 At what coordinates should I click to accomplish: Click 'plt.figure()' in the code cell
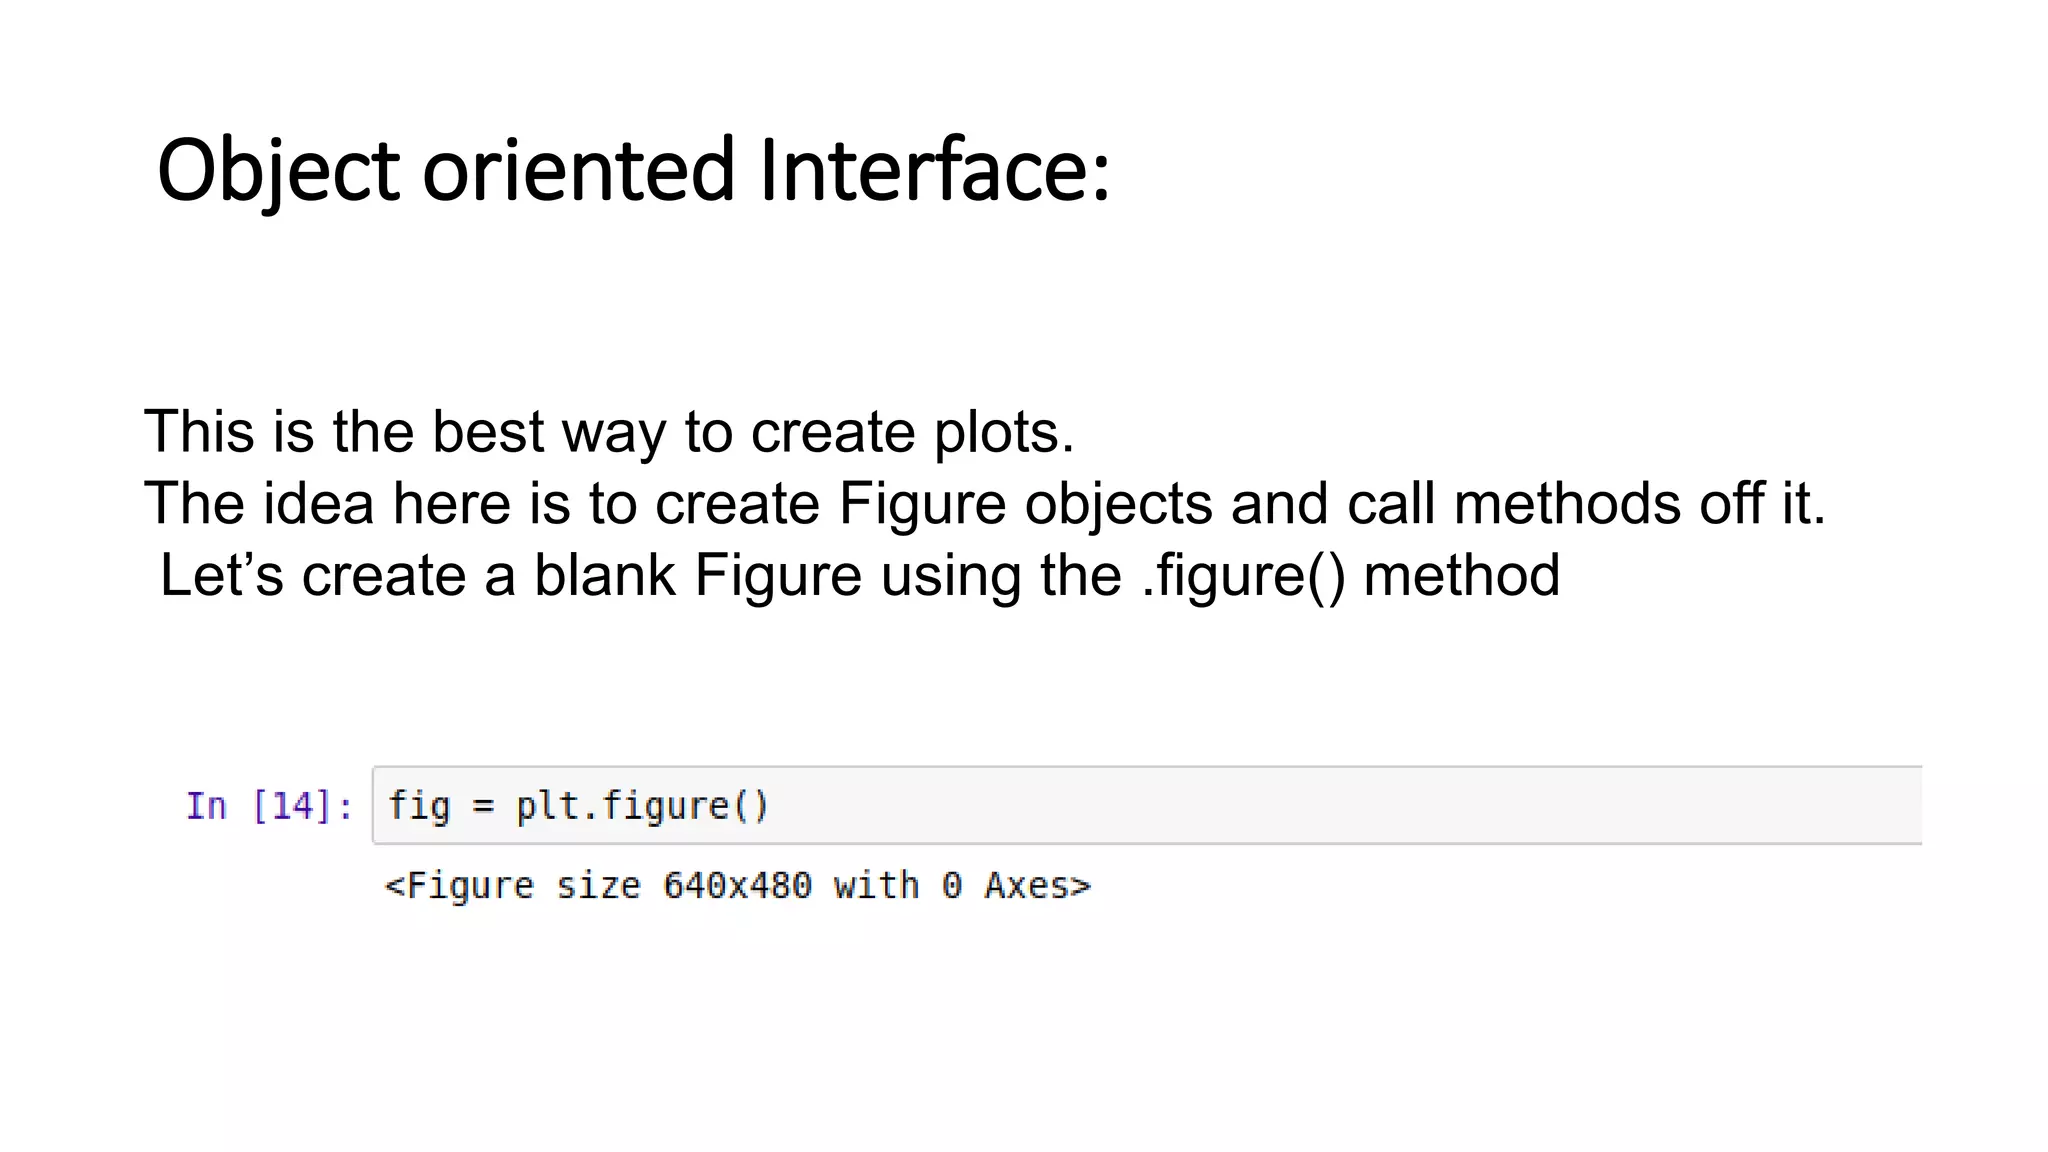[642, 806]
